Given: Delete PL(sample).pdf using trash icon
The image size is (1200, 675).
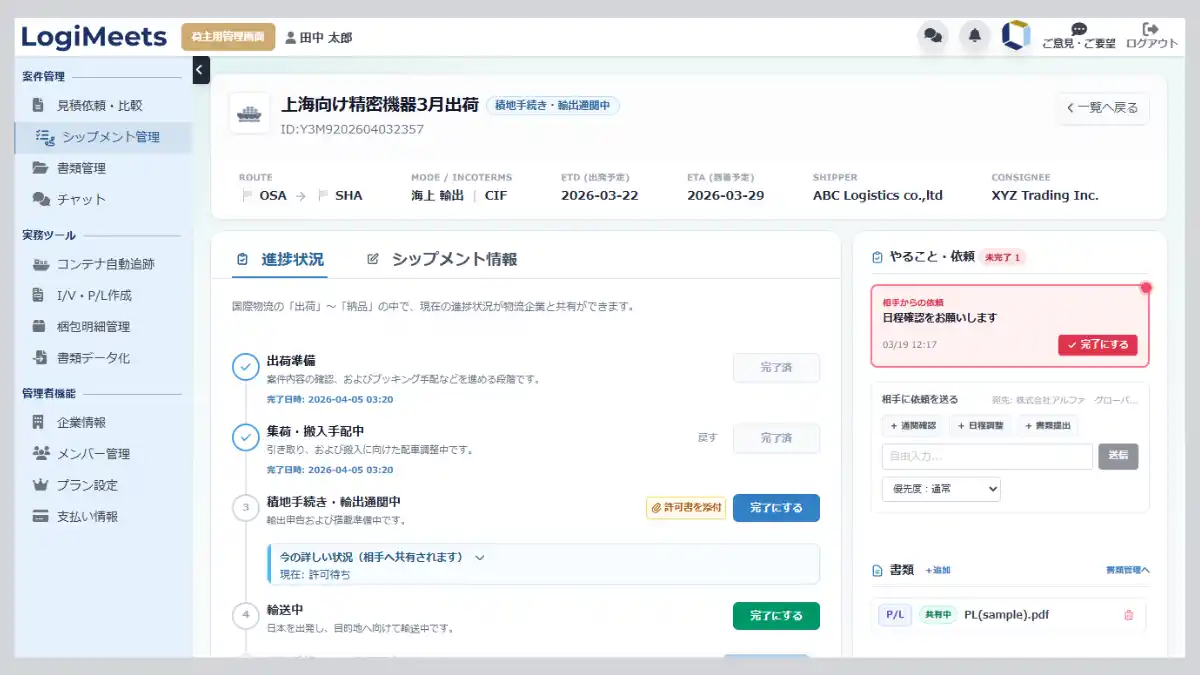Looking at the screenshot, I should (x=1129, y=615).
